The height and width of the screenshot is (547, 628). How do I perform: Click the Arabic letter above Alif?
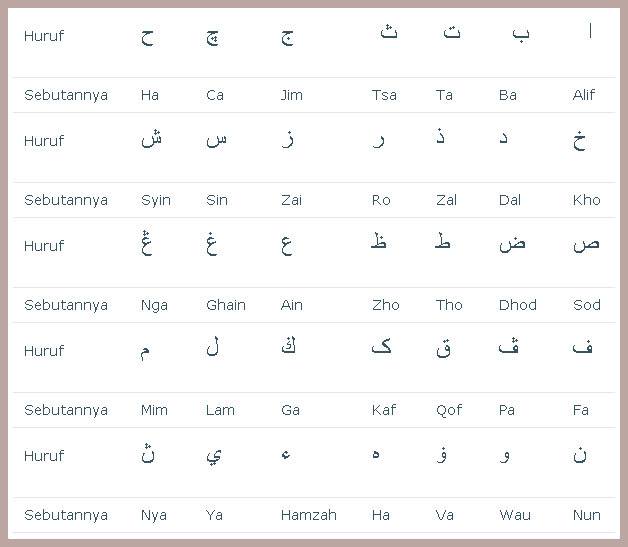click(590, 31)
